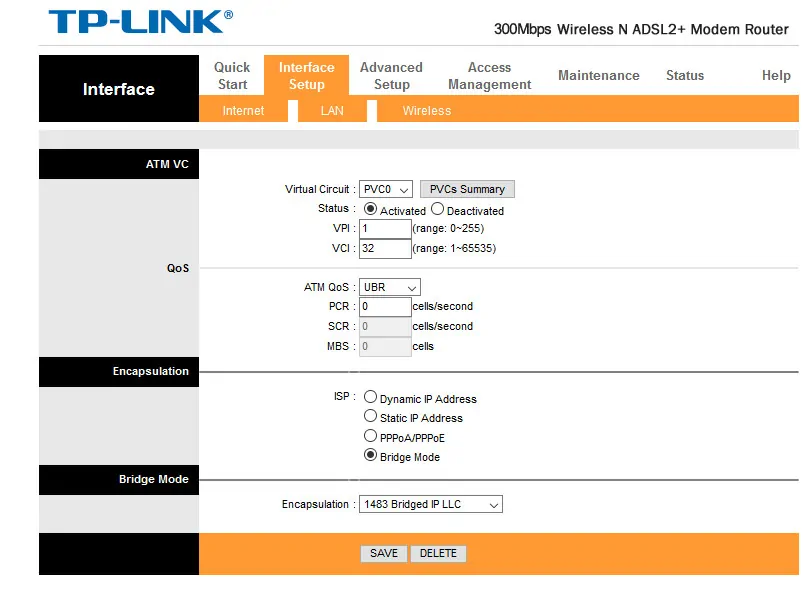Select the Deactivated status radio button

point(438,209)
